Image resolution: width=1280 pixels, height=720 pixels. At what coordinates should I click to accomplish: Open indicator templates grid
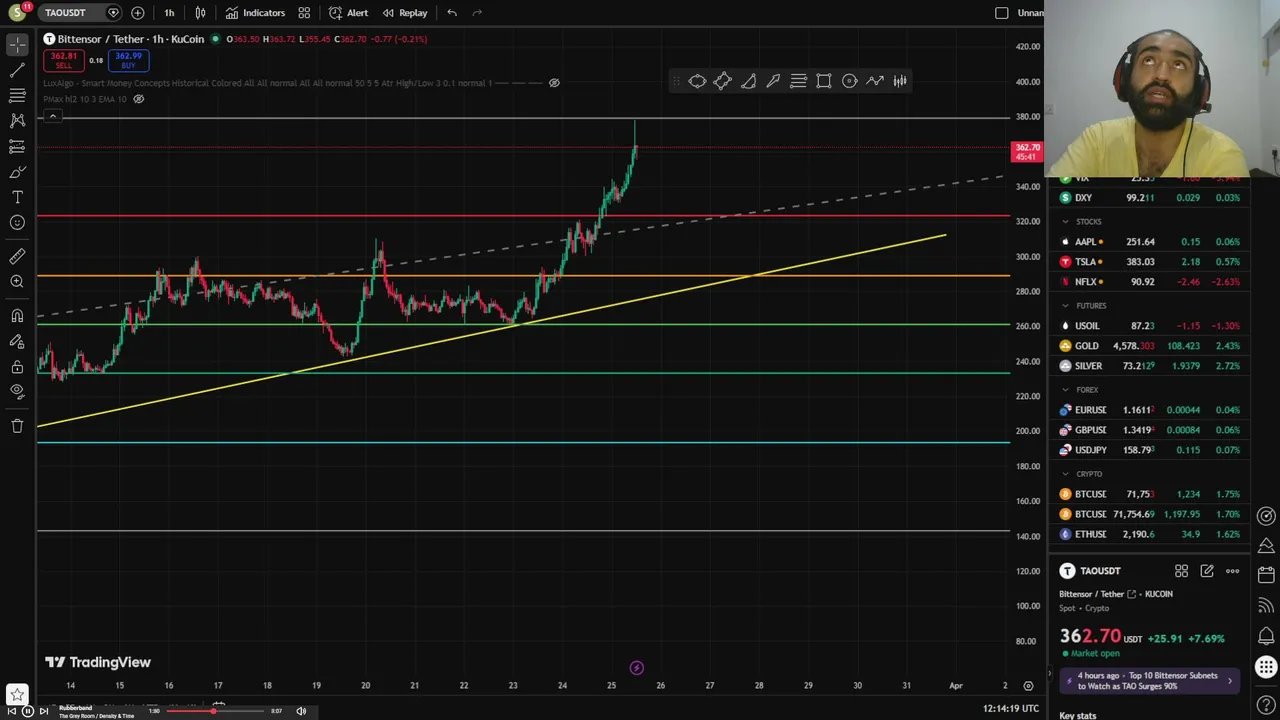point(304,13)
